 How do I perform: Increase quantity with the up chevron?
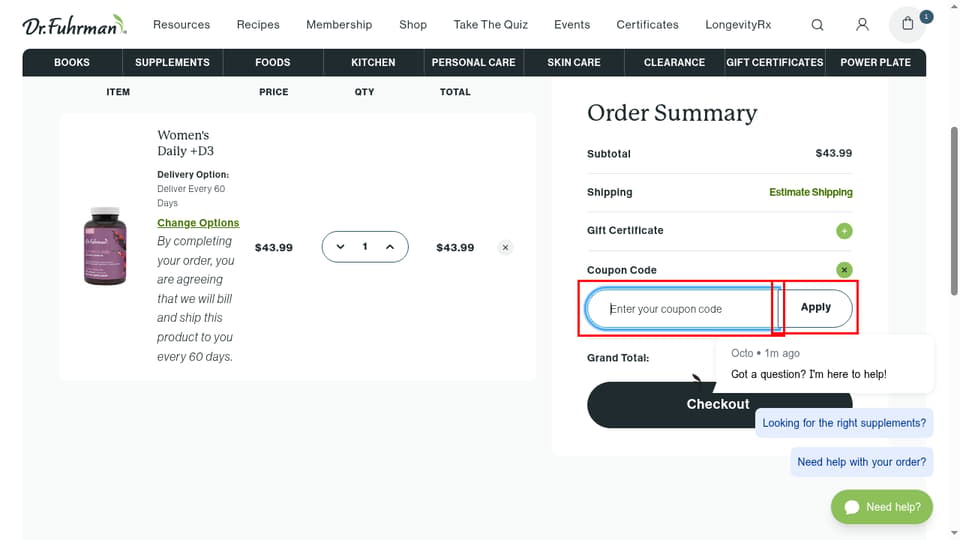point(390,247)
